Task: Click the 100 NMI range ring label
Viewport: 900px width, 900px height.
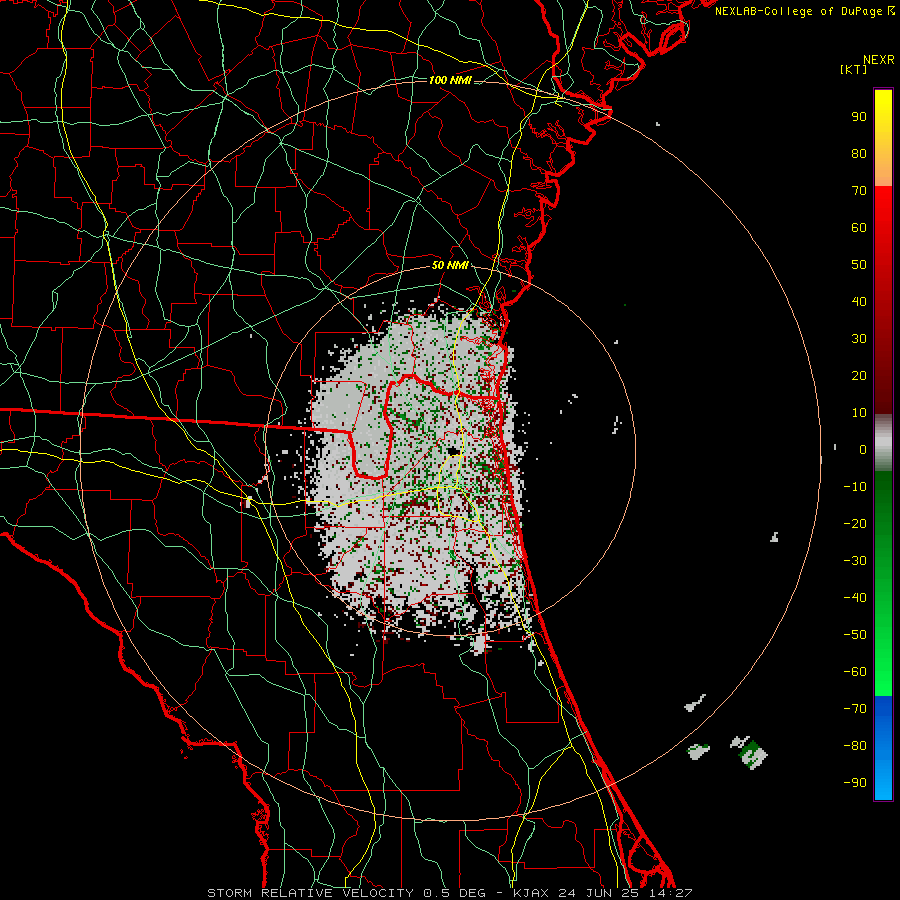Action: tap(450, 80)
